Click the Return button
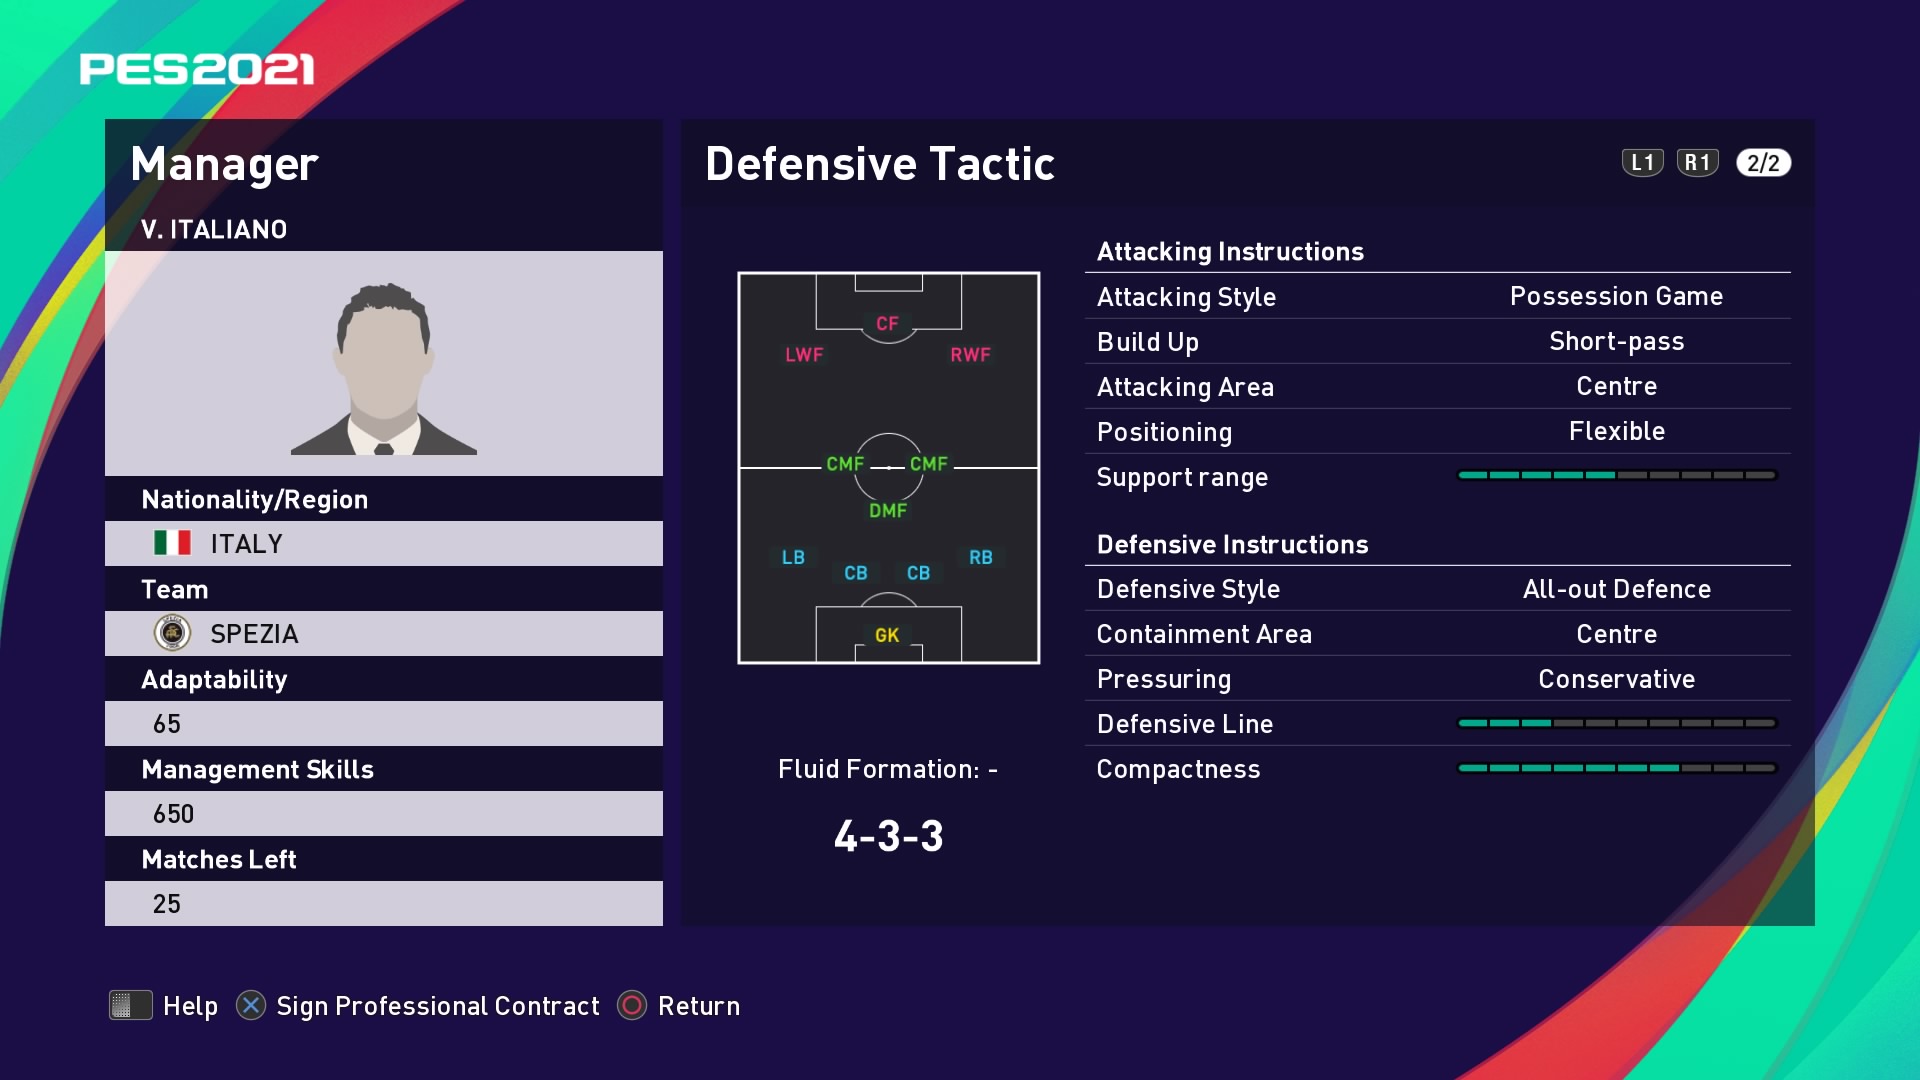Image resolution: width=1920 pixels, height=1080 pixels. [698, 1006]
